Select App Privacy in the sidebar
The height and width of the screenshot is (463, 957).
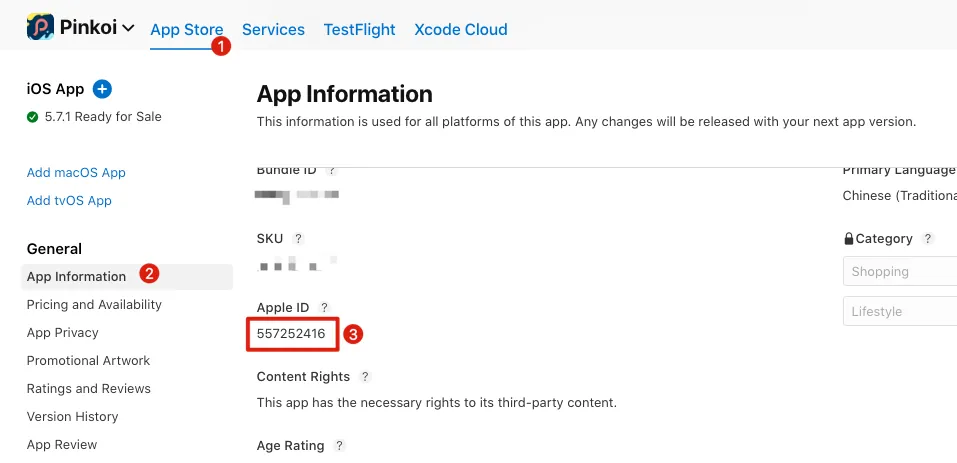click(x=62, y=332)
